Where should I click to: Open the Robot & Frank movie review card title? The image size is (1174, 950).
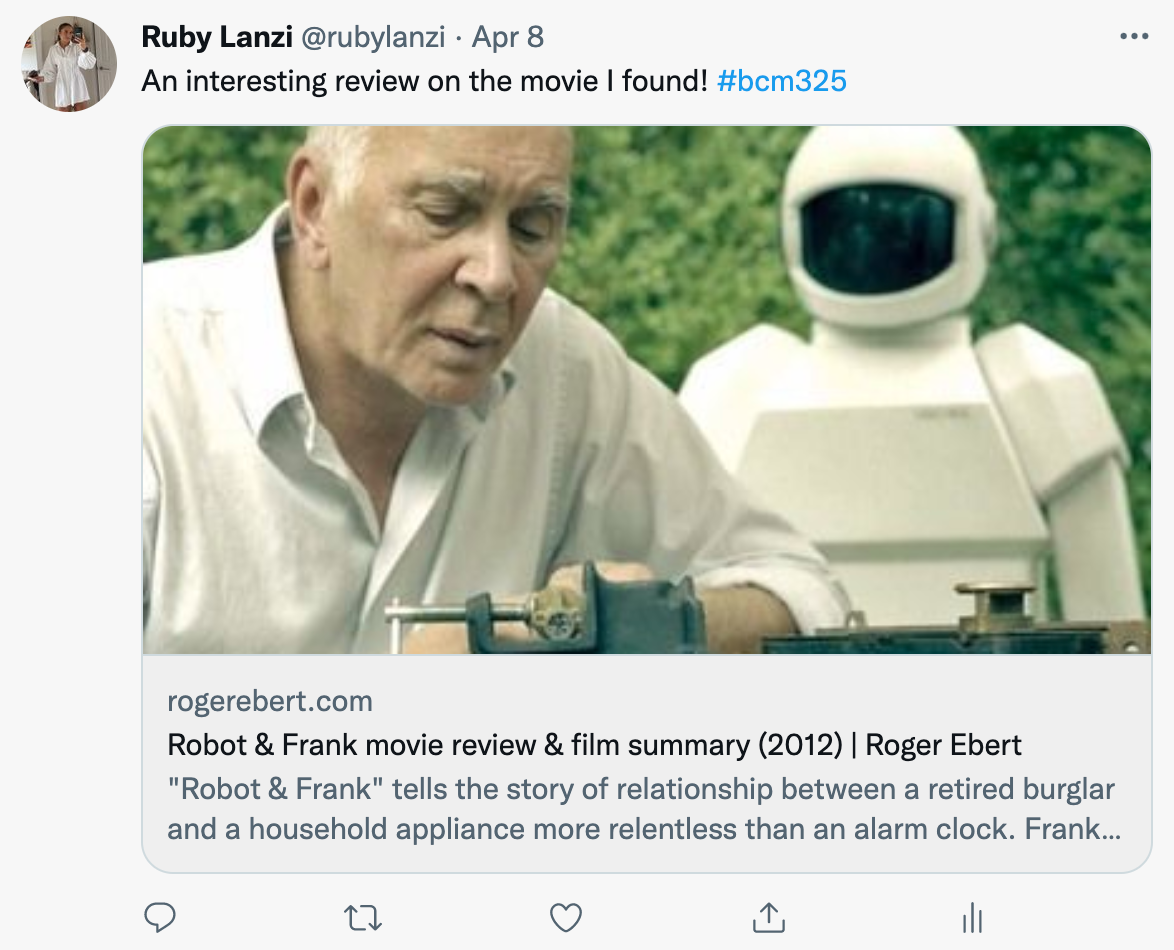pyautogui.click(x=594, y=745)
